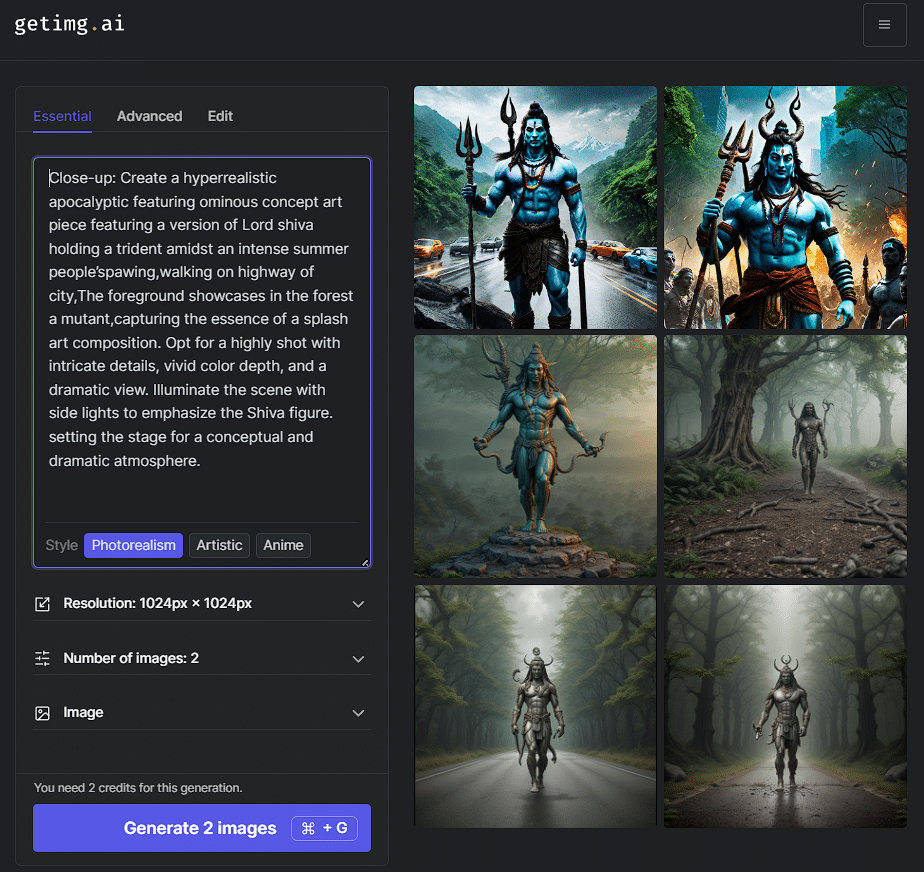Click the 'Number of images: 2' text
The width and height of the screenshot is (924, 872).
point(131,658)
